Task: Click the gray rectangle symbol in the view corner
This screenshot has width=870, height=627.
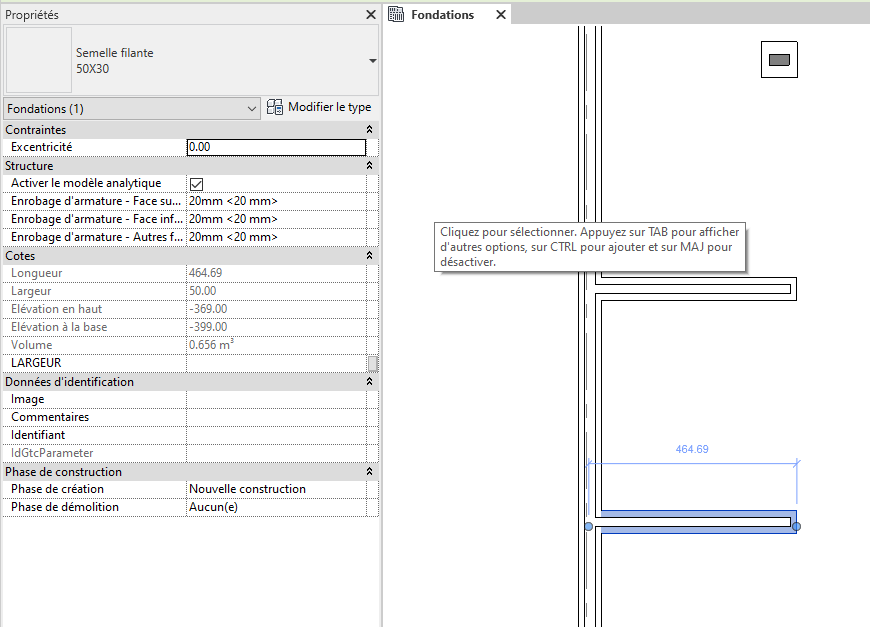Action: [x=779, y=60]
